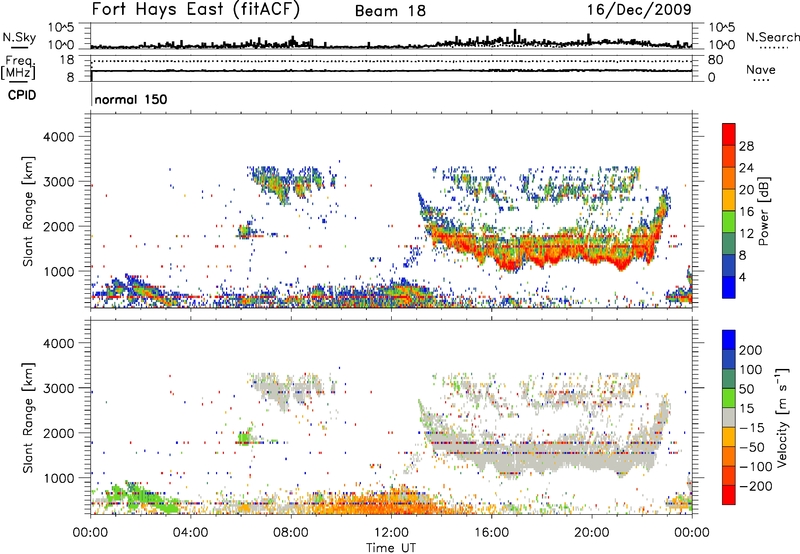Click the '18' frequency tick label
Screen dimensions: 800x554
point(66,60)
